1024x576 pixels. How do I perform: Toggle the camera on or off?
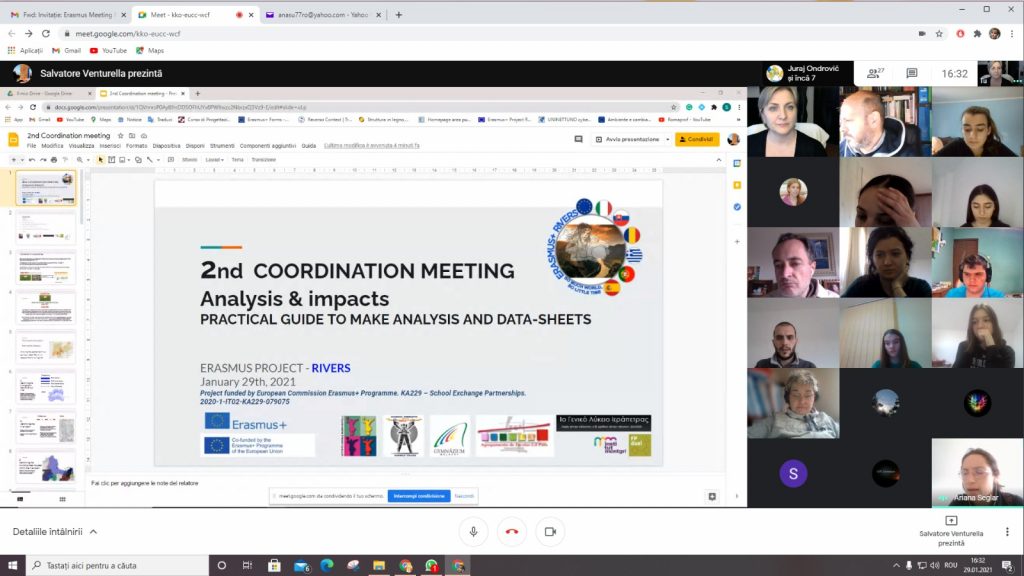click(x=549, y=532)
